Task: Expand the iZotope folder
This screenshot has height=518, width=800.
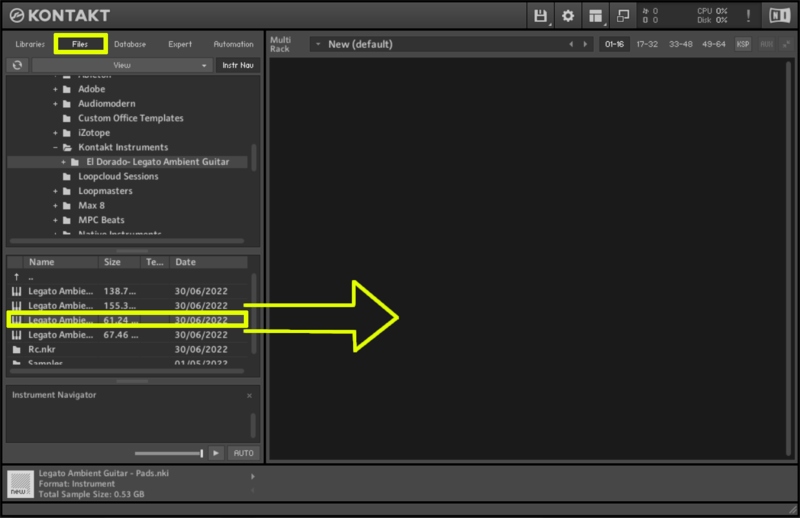Action: click(56, 133)
